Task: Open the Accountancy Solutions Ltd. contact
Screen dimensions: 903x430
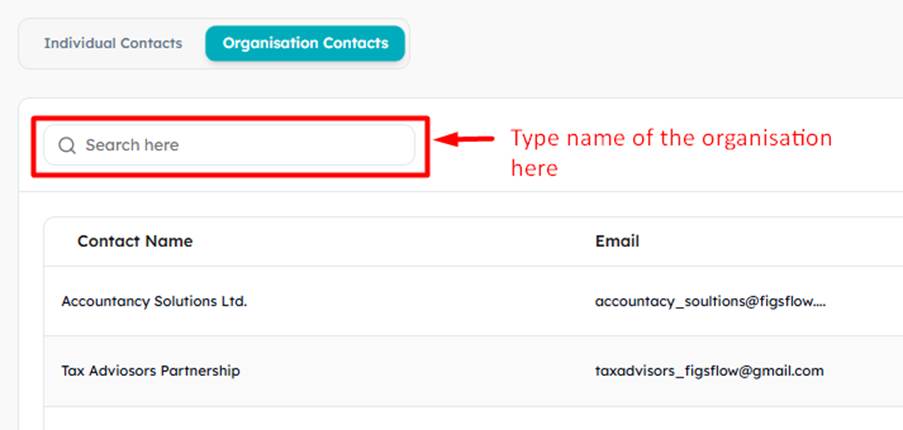Action: click(154, 302)
